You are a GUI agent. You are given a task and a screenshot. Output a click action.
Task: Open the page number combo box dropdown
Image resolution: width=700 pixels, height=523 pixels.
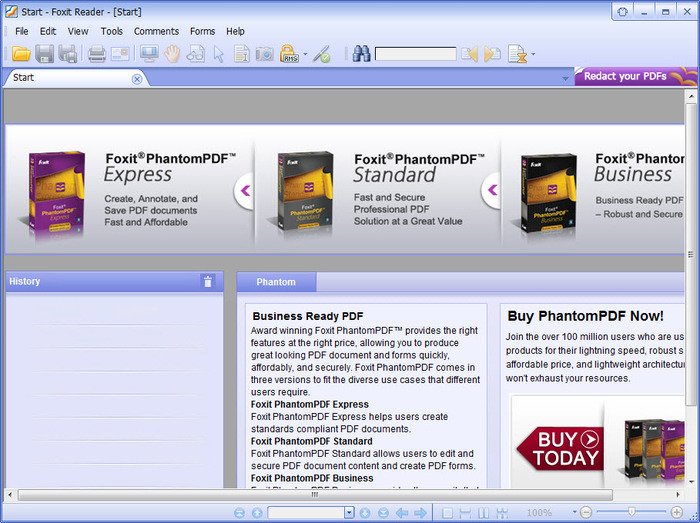[349, 512]
